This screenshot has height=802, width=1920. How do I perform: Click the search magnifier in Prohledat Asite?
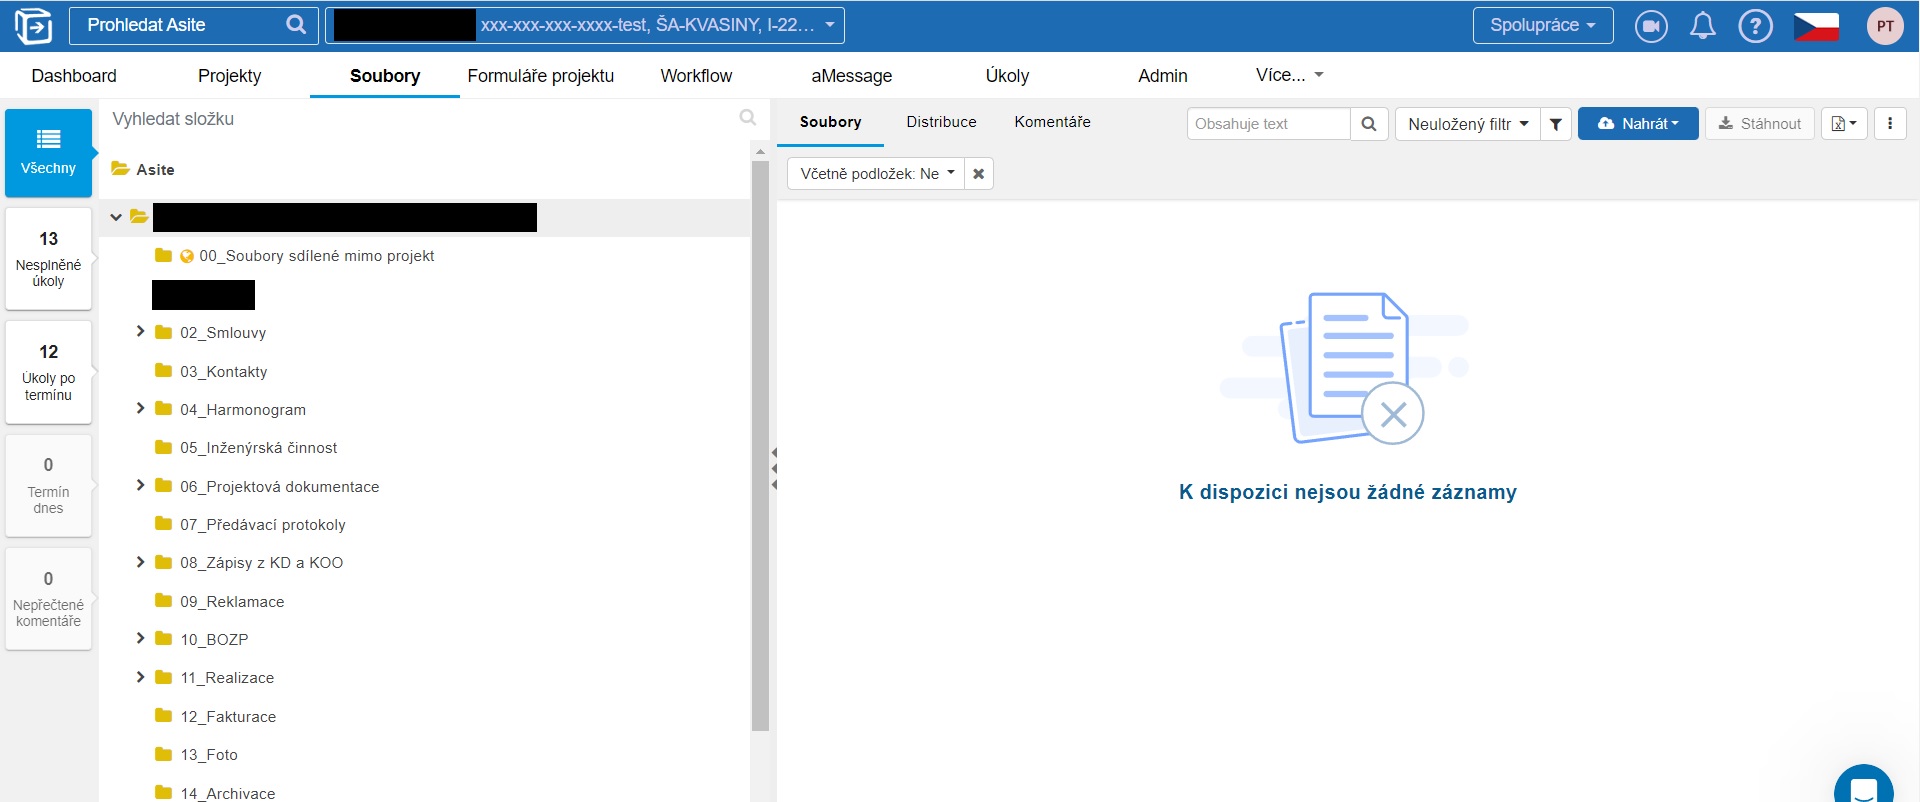pos(296,25)
